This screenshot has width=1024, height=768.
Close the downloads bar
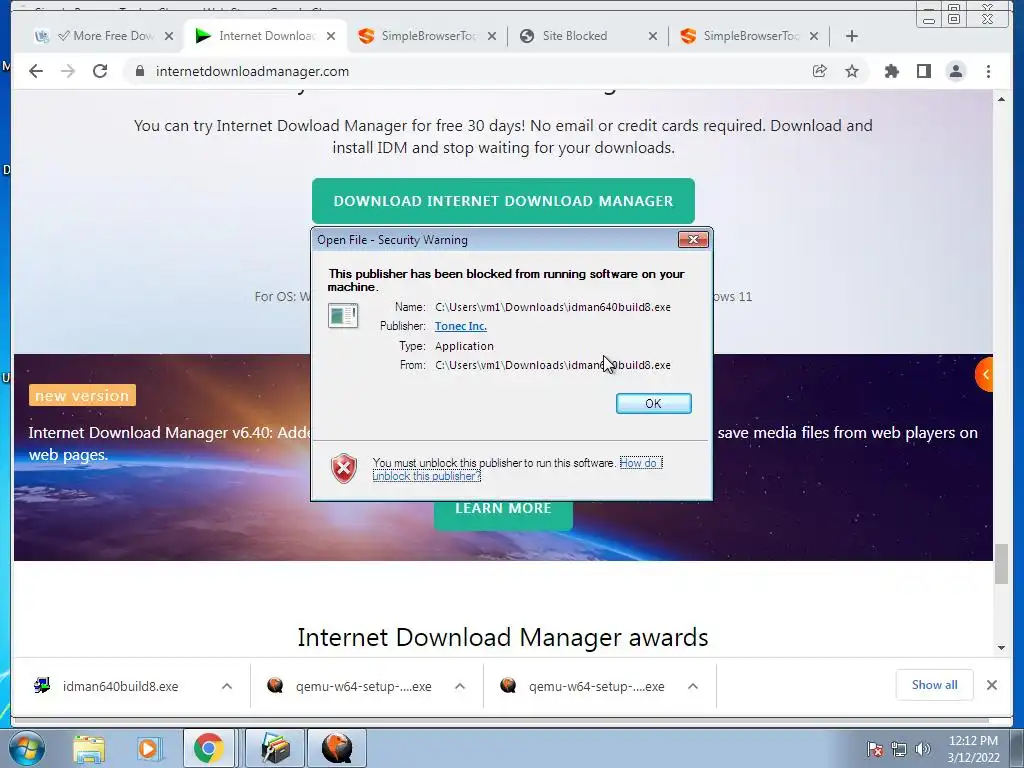[991, 685]
